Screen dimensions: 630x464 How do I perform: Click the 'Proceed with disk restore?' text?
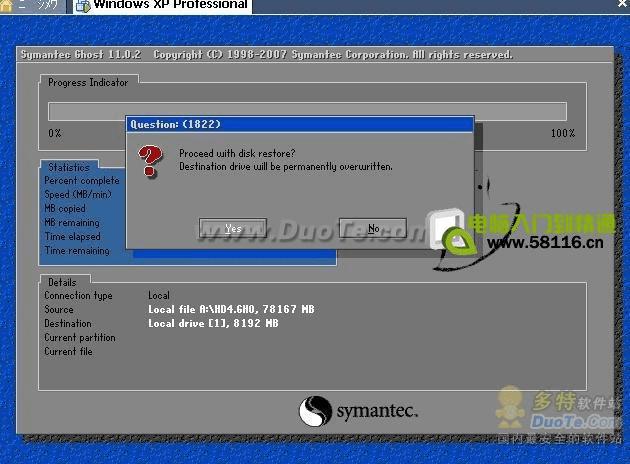pyautogui.click(x=237, y=153)
